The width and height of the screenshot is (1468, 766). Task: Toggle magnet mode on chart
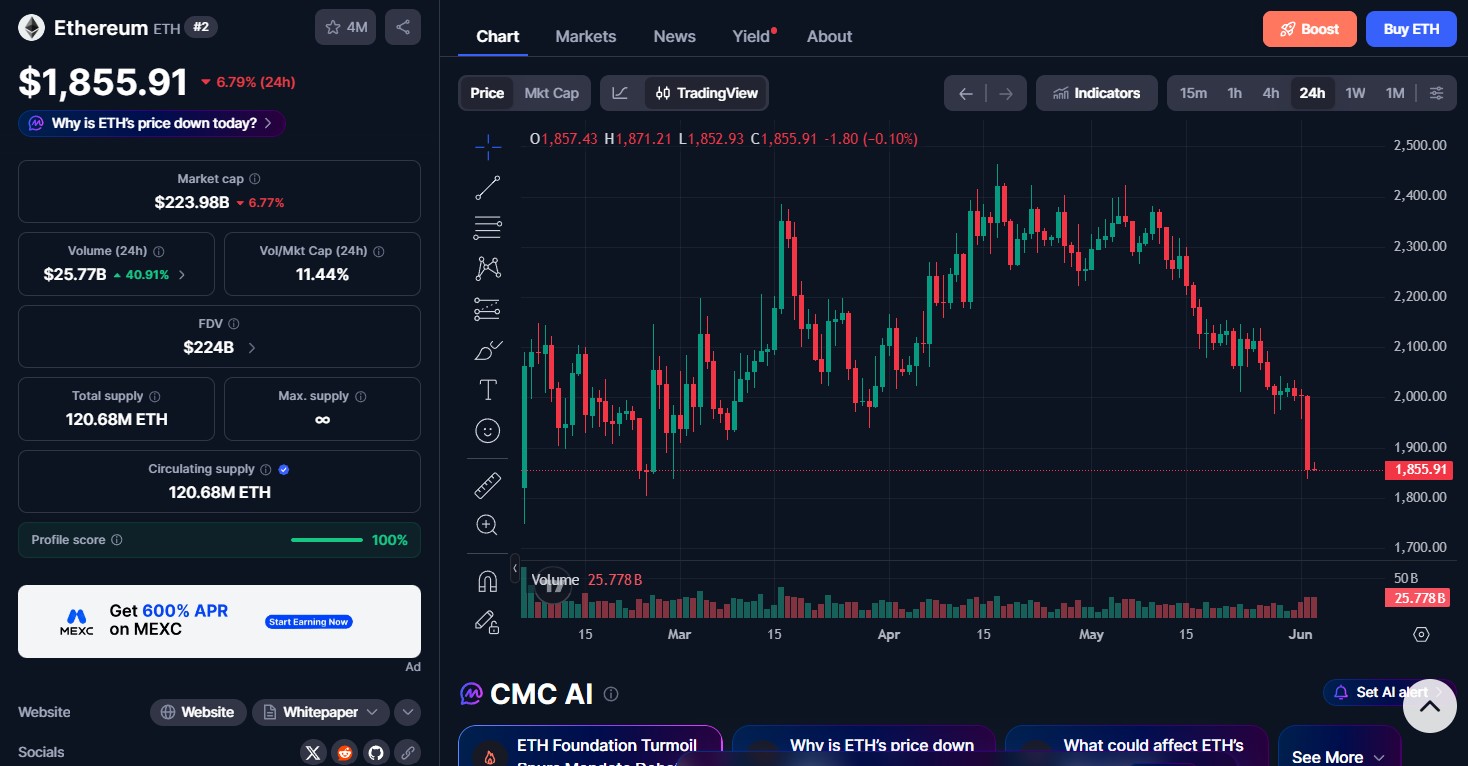click(x=488, y=581)
